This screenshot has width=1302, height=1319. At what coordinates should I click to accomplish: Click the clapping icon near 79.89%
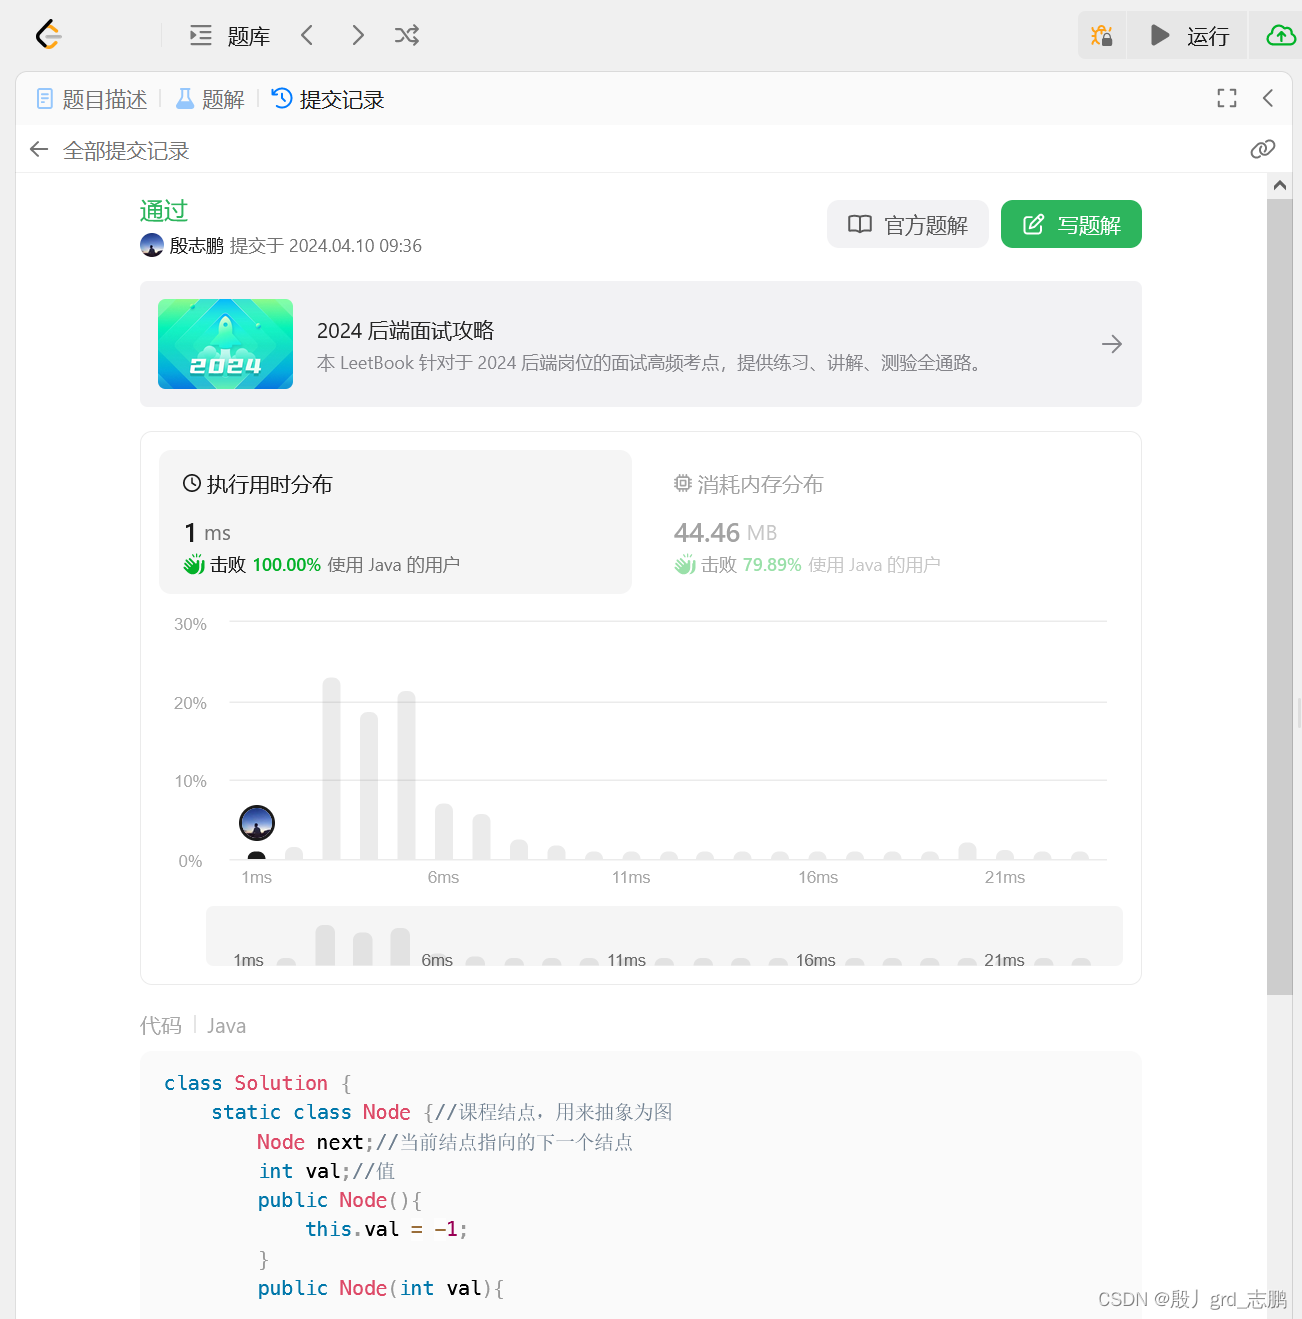click(685, 565)
